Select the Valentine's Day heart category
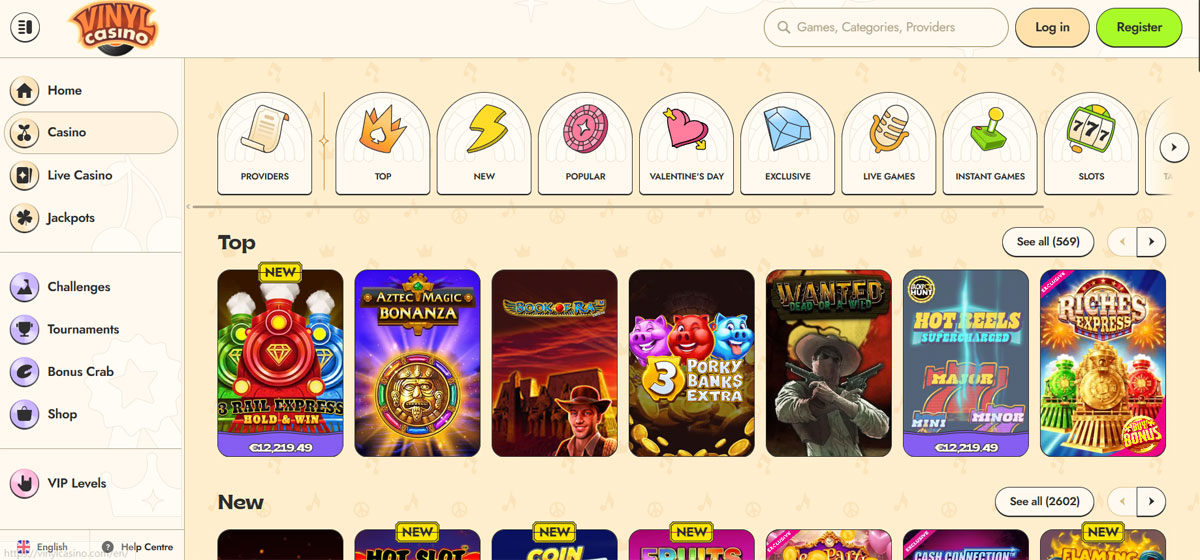This screenshot has width=1200, height=560. point(686,143)
